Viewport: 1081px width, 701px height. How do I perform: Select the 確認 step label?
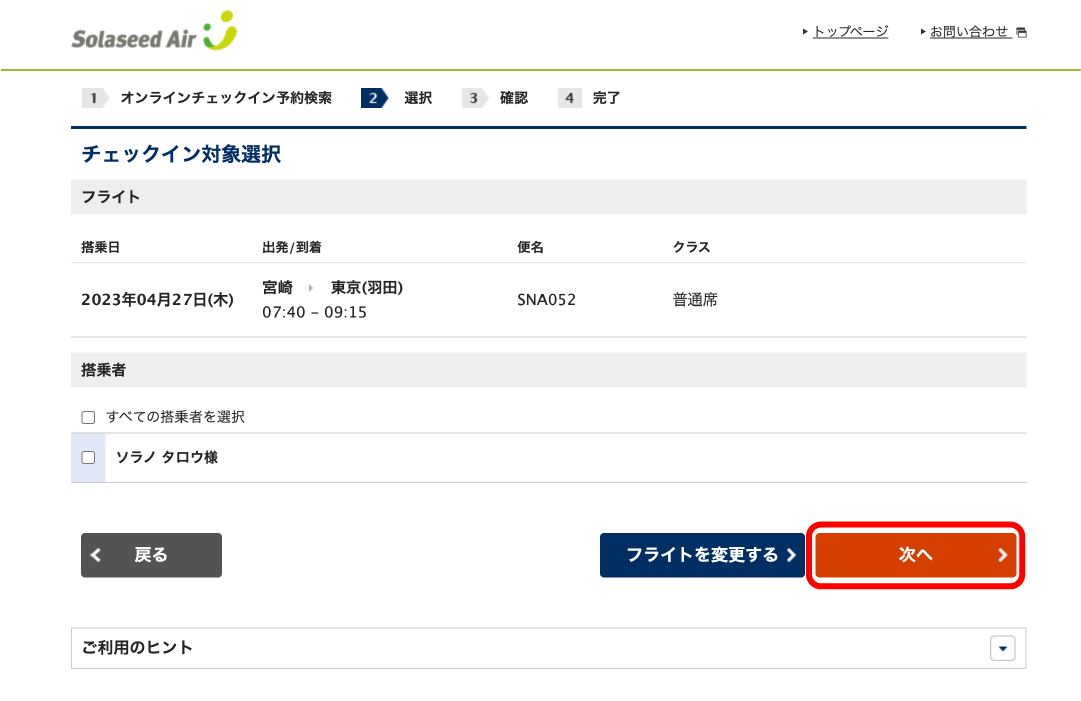pyautogui.click(x=514, y=98)
